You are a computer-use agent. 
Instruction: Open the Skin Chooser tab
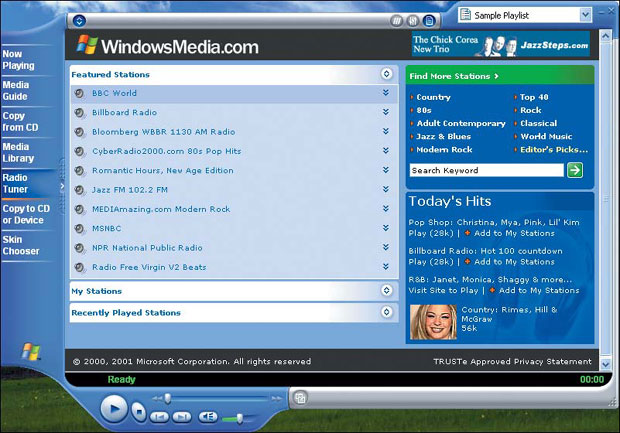tap(21, 245)
